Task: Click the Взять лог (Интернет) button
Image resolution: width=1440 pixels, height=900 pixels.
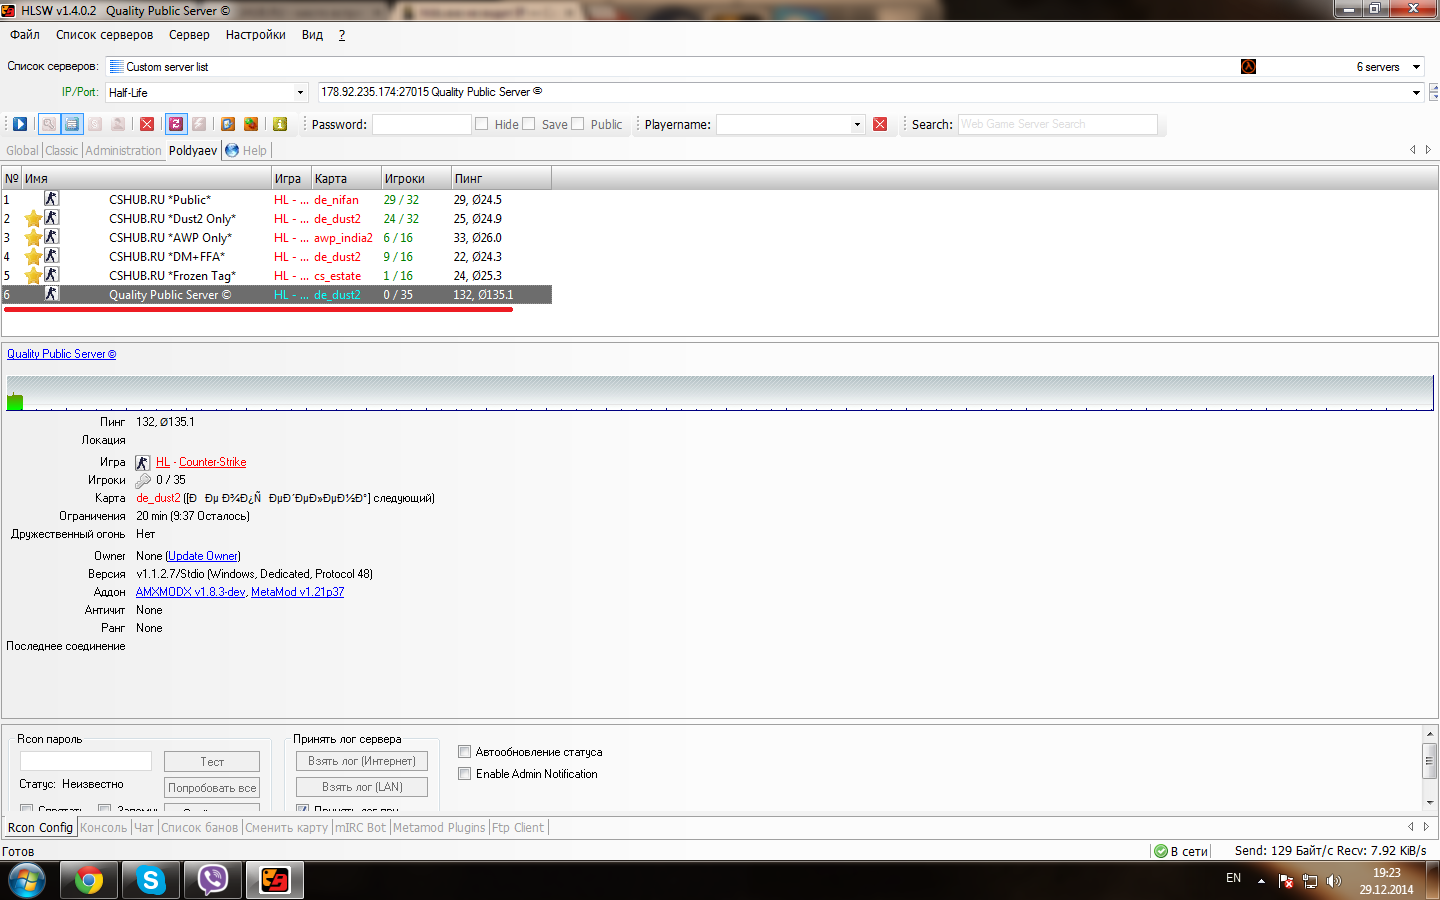Action: (362, 761)
